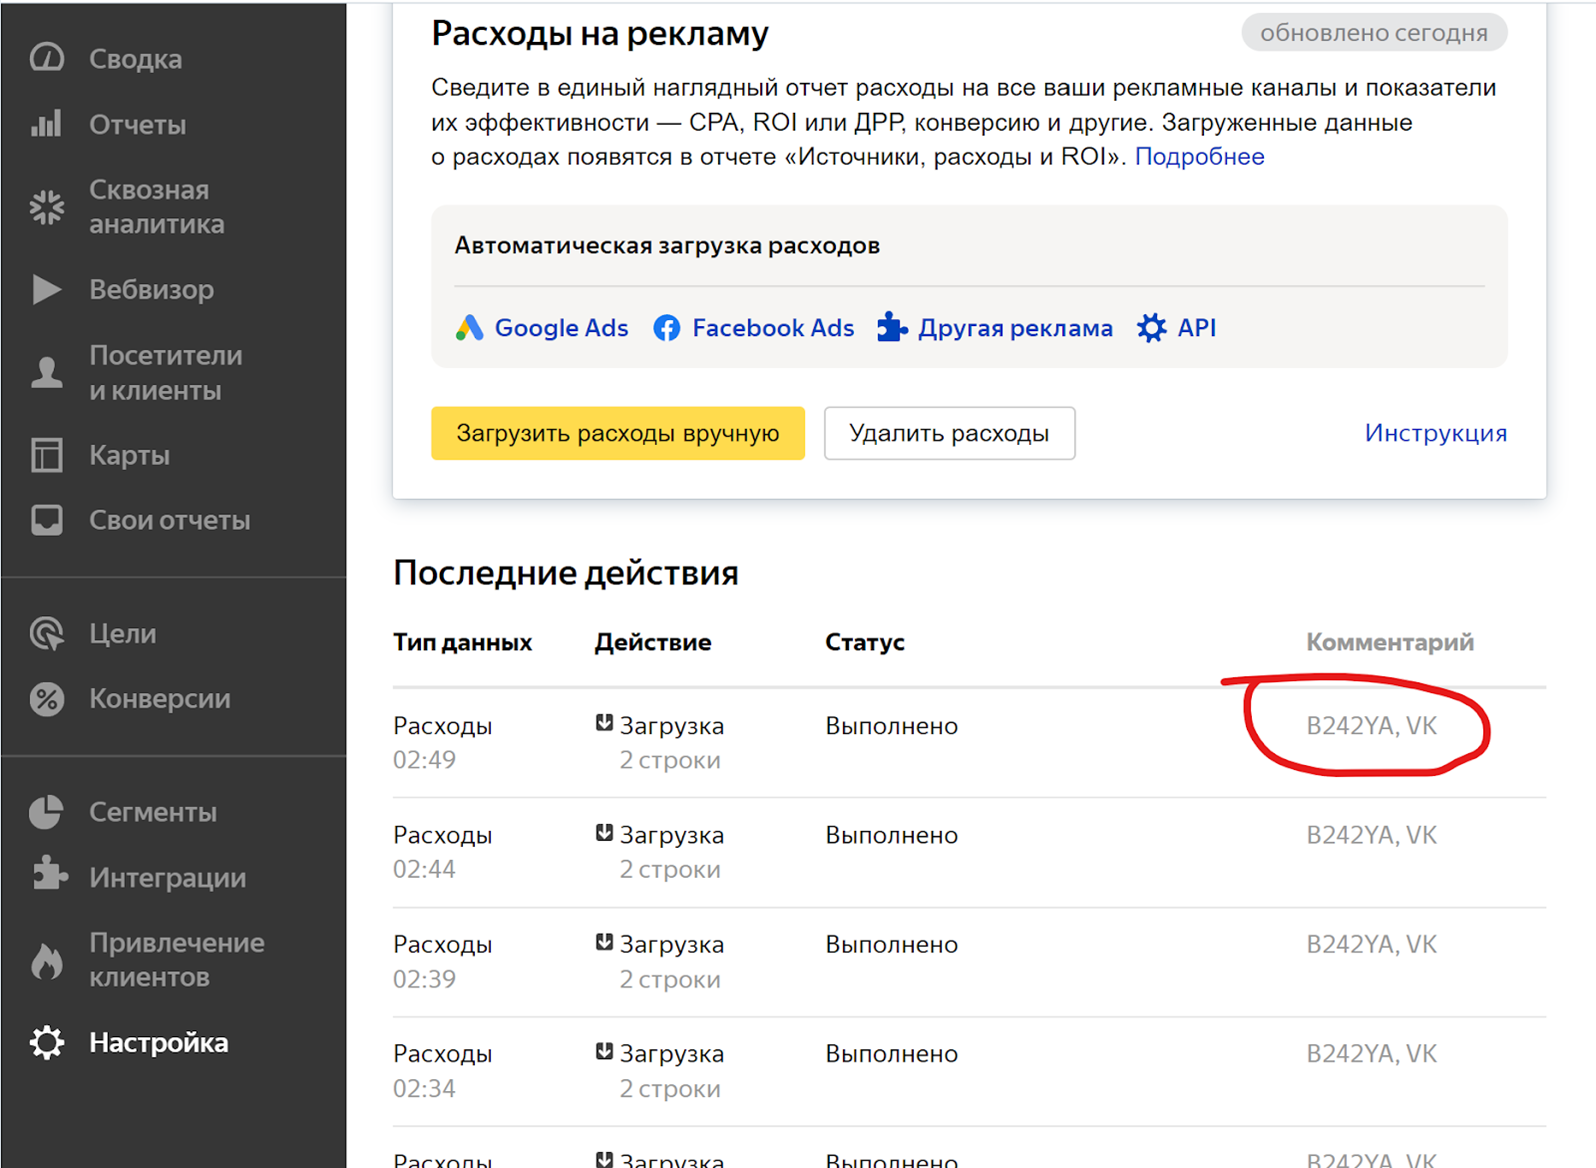Click the Facebook logo icon
The image size is (1596, 1168).
pyautogui.click(x=667, y=327)
